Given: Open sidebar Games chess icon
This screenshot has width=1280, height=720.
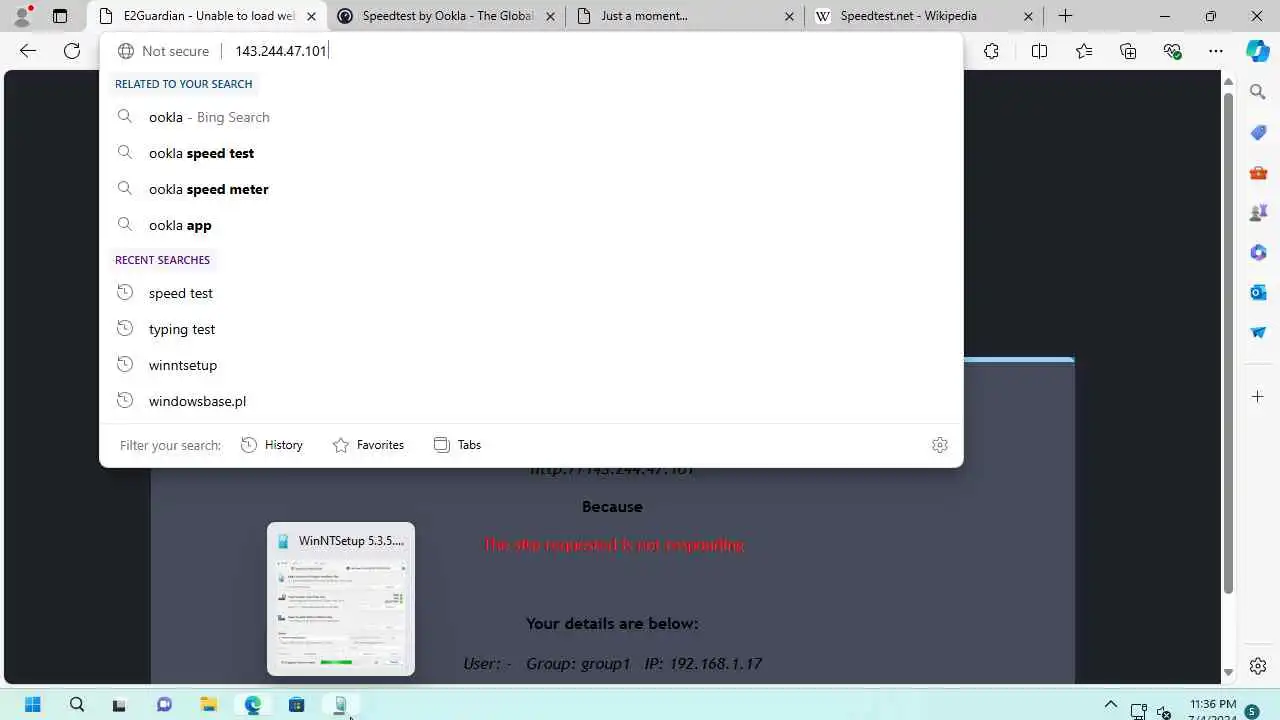Looking at the screenshot, I should coord(1258,212).
